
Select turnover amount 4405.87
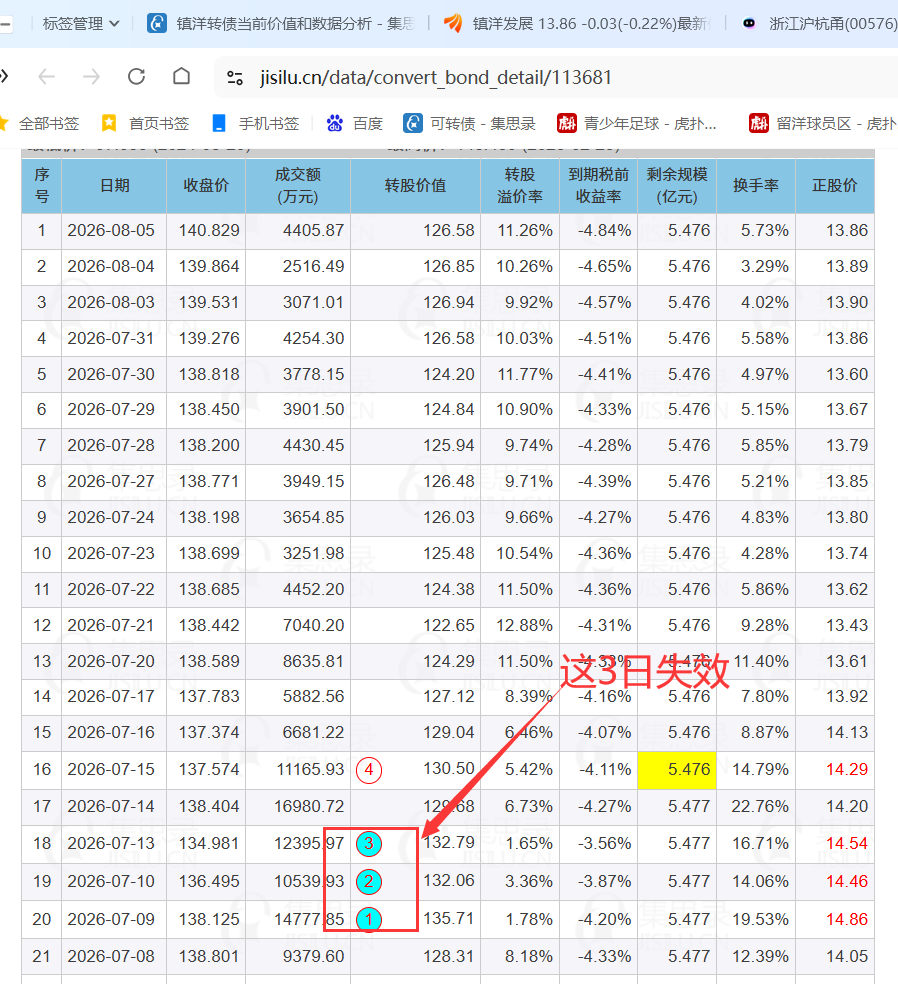(x=313, y=230)
